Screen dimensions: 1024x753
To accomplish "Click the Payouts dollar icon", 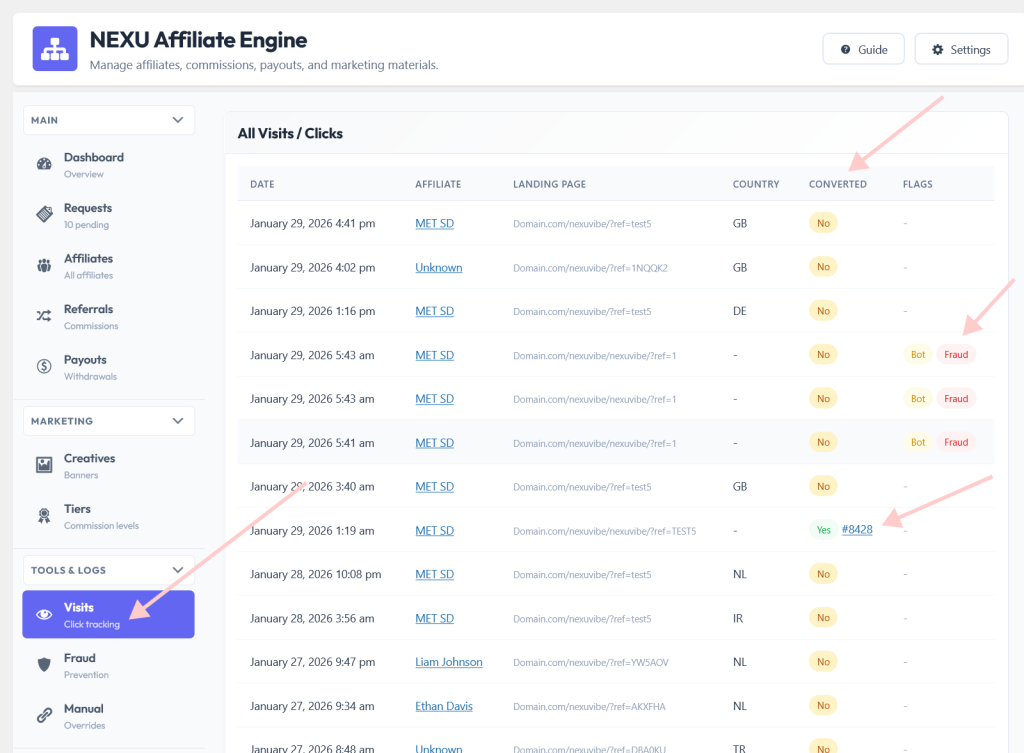I will 44,366.
